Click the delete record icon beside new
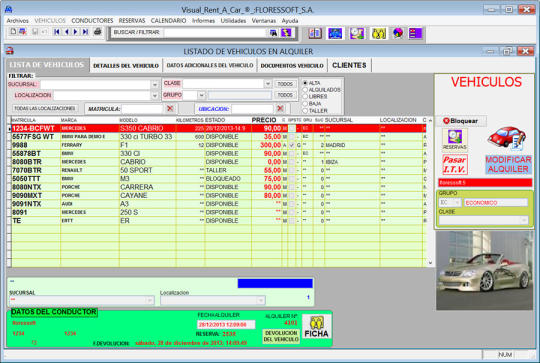The width and height of the screenshot is (540, 363). tap(23, 32)
